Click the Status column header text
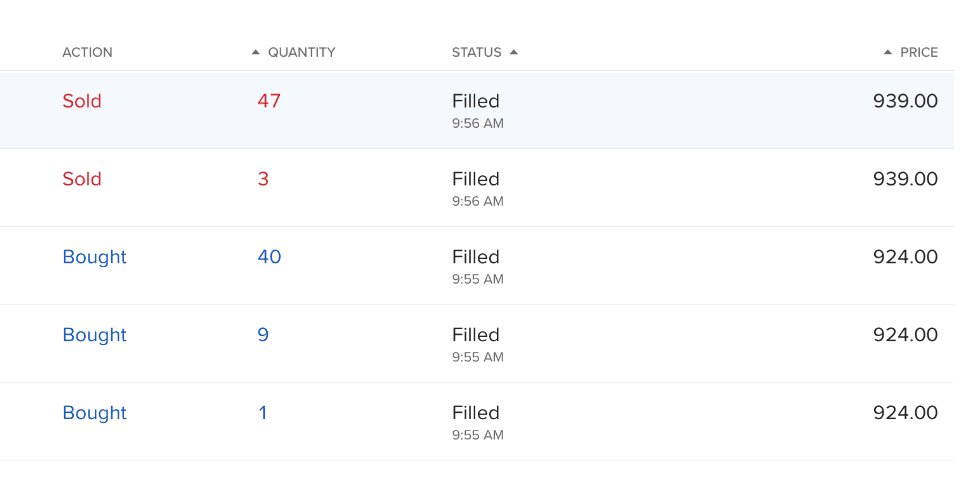The height and width of the screenshot is (478, 970). 476,52
